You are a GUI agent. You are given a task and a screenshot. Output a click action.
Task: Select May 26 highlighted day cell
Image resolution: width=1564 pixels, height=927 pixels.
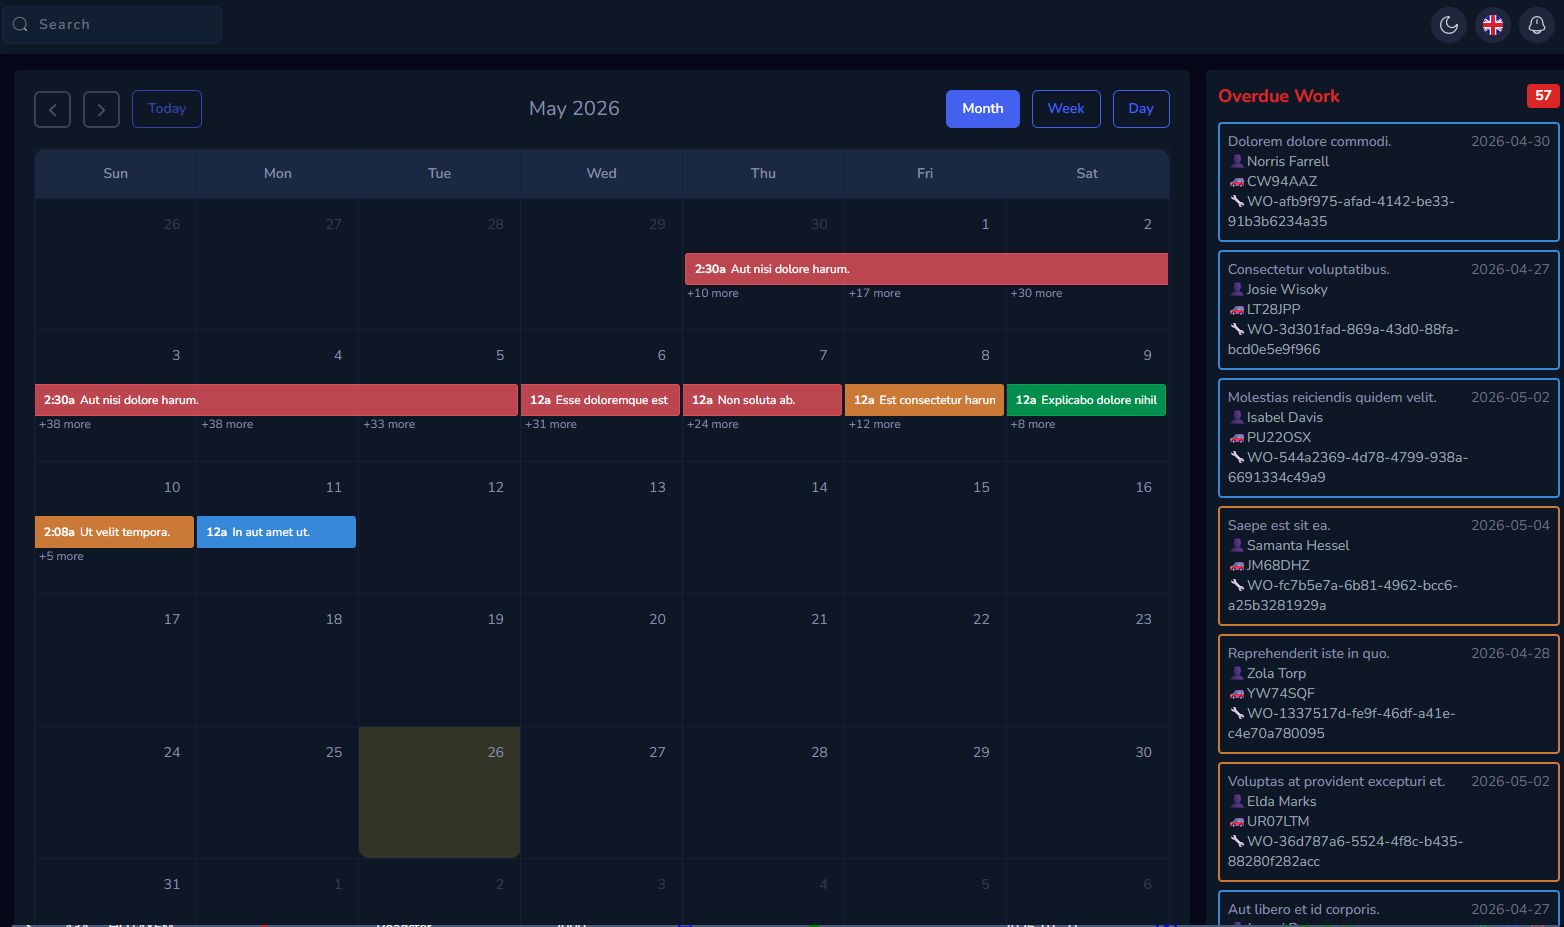439,792
